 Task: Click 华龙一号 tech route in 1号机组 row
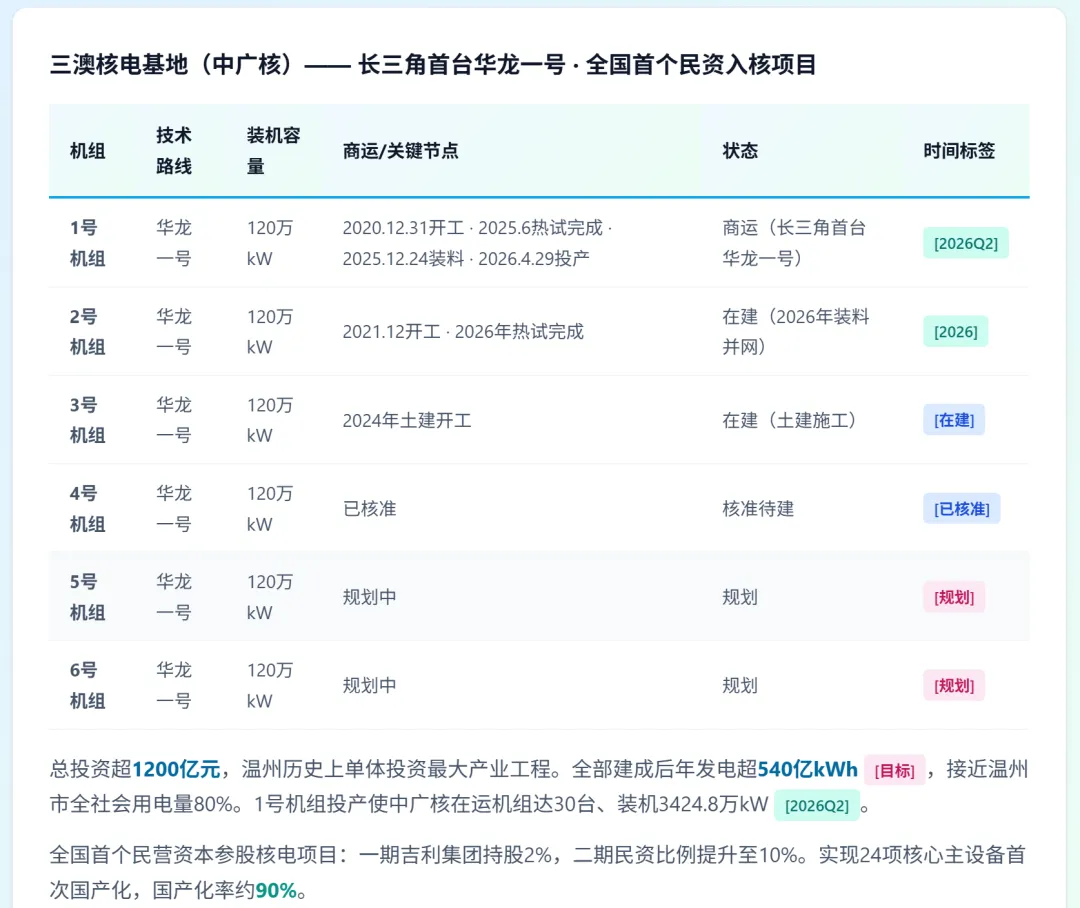174,243
